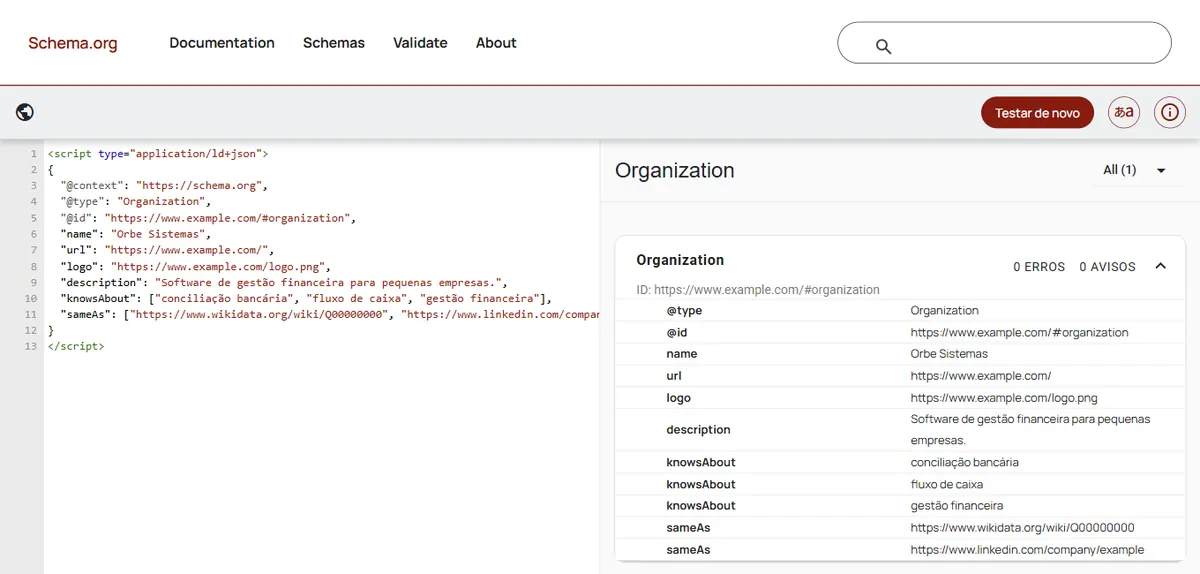Open the All (1) dropdown

click(x=1135, y=170)
